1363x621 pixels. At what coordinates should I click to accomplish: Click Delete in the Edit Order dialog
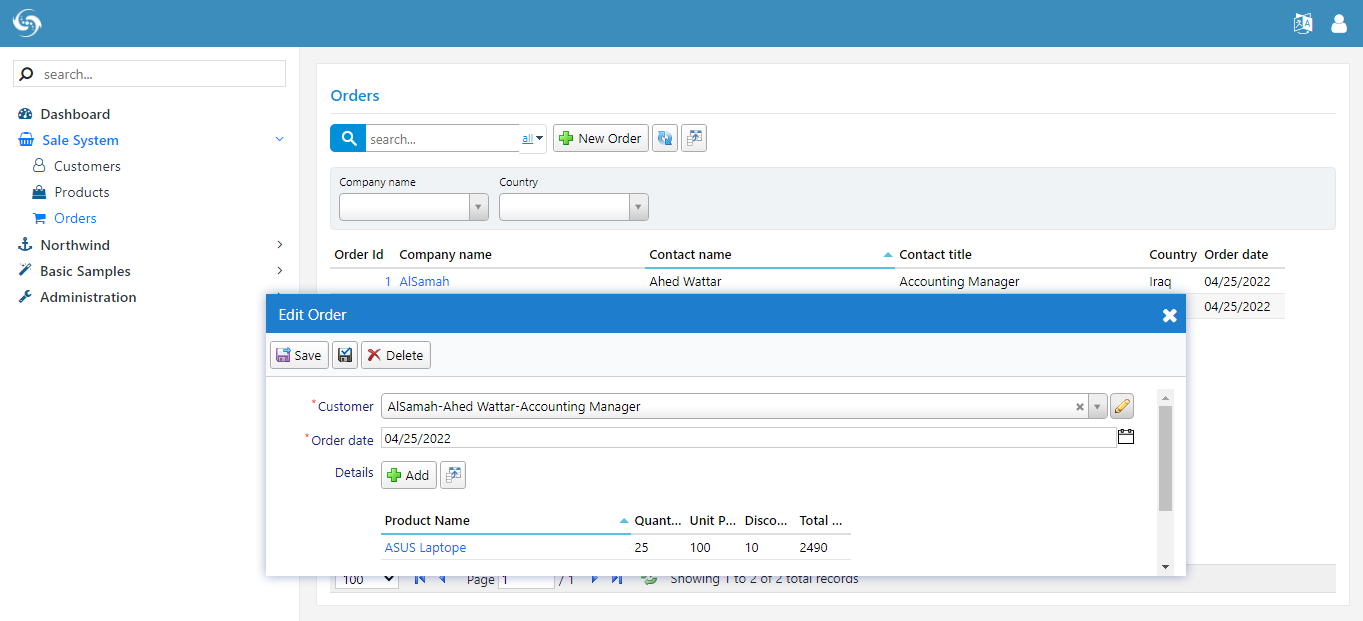396,355
